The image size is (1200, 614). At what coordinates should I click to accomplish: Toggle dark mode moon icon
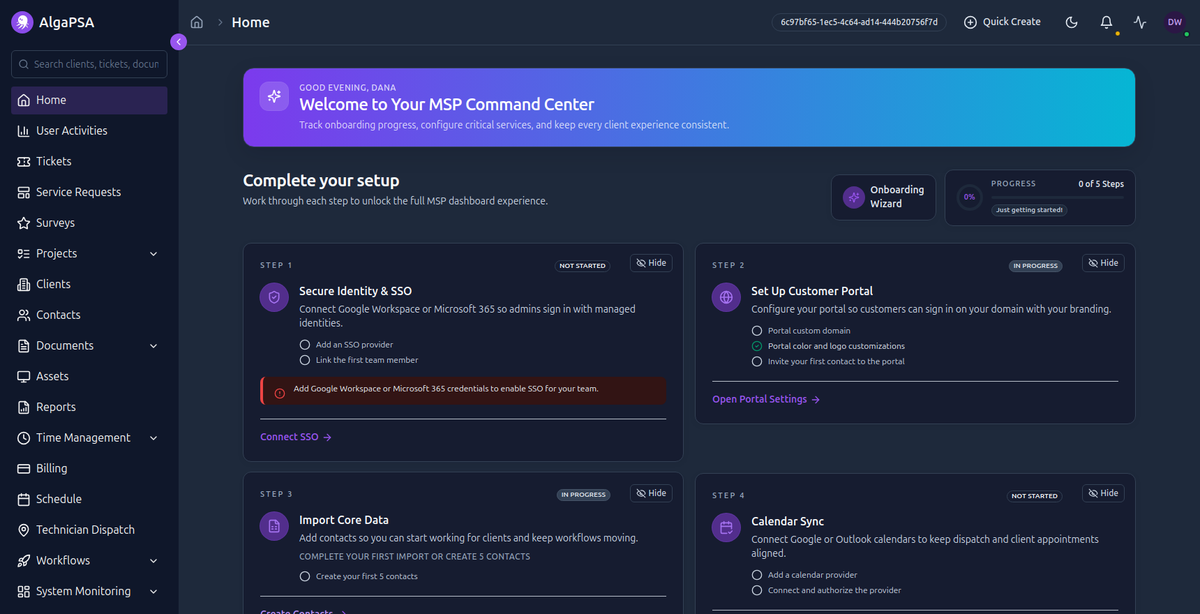[x=1072, y=22]
